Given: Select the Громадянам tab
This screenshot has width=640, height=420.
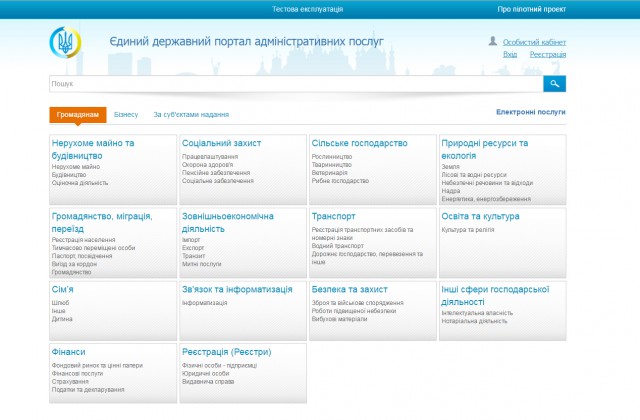Looking at the screenshot, I should pyautogui.click(x=77, y=115).
